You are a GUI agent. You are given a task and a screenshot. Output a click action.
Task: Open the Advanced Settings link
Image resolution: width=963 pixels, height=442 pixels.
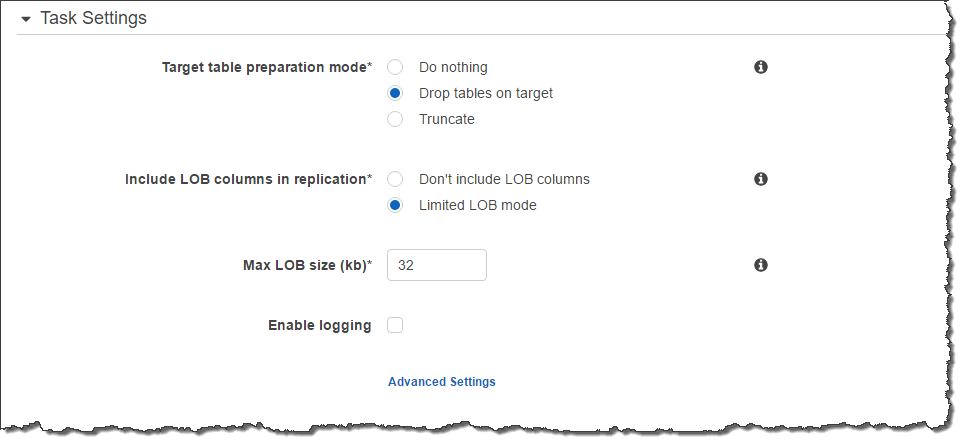(441, 381)
